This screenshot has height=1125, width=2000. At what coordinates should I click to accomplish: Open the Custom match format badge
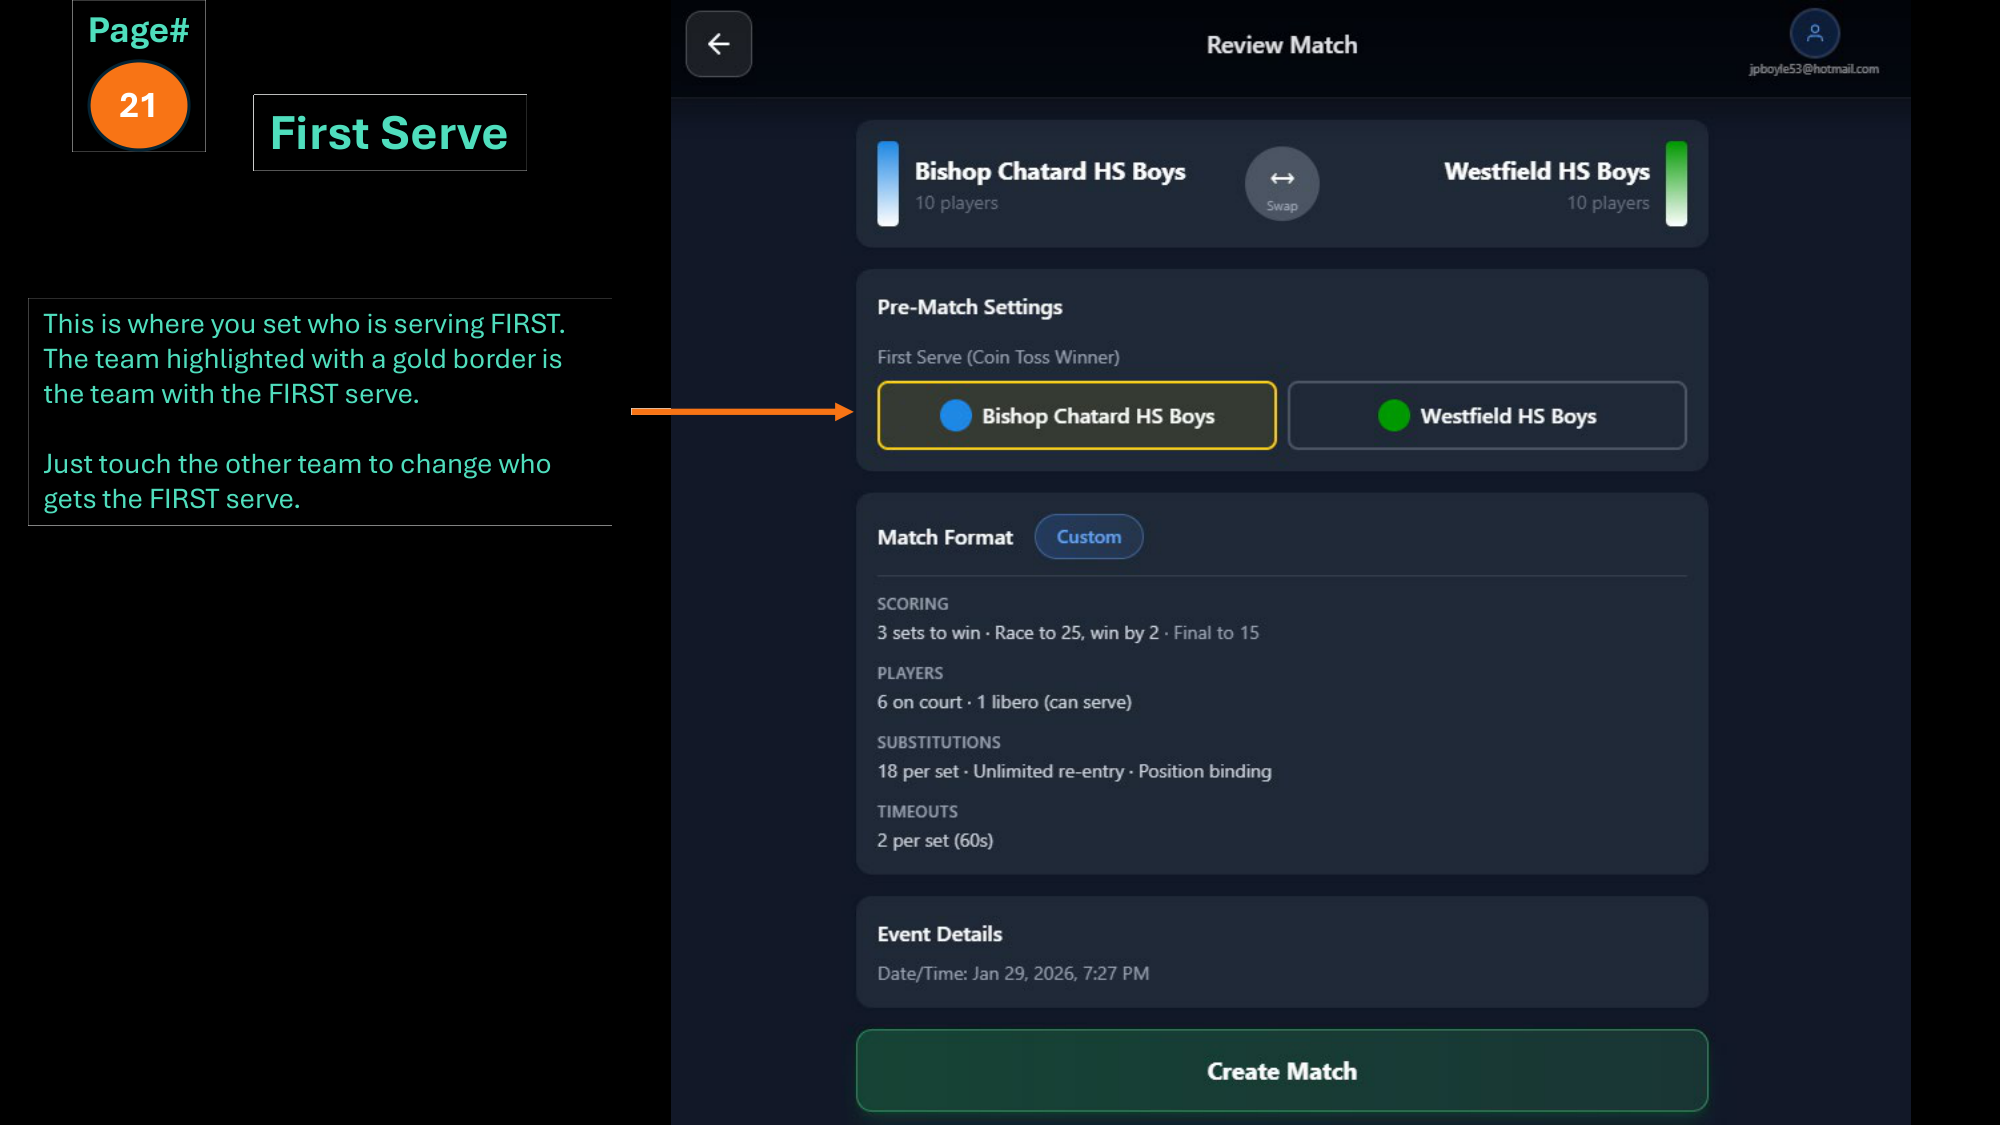pos(1088,537)
